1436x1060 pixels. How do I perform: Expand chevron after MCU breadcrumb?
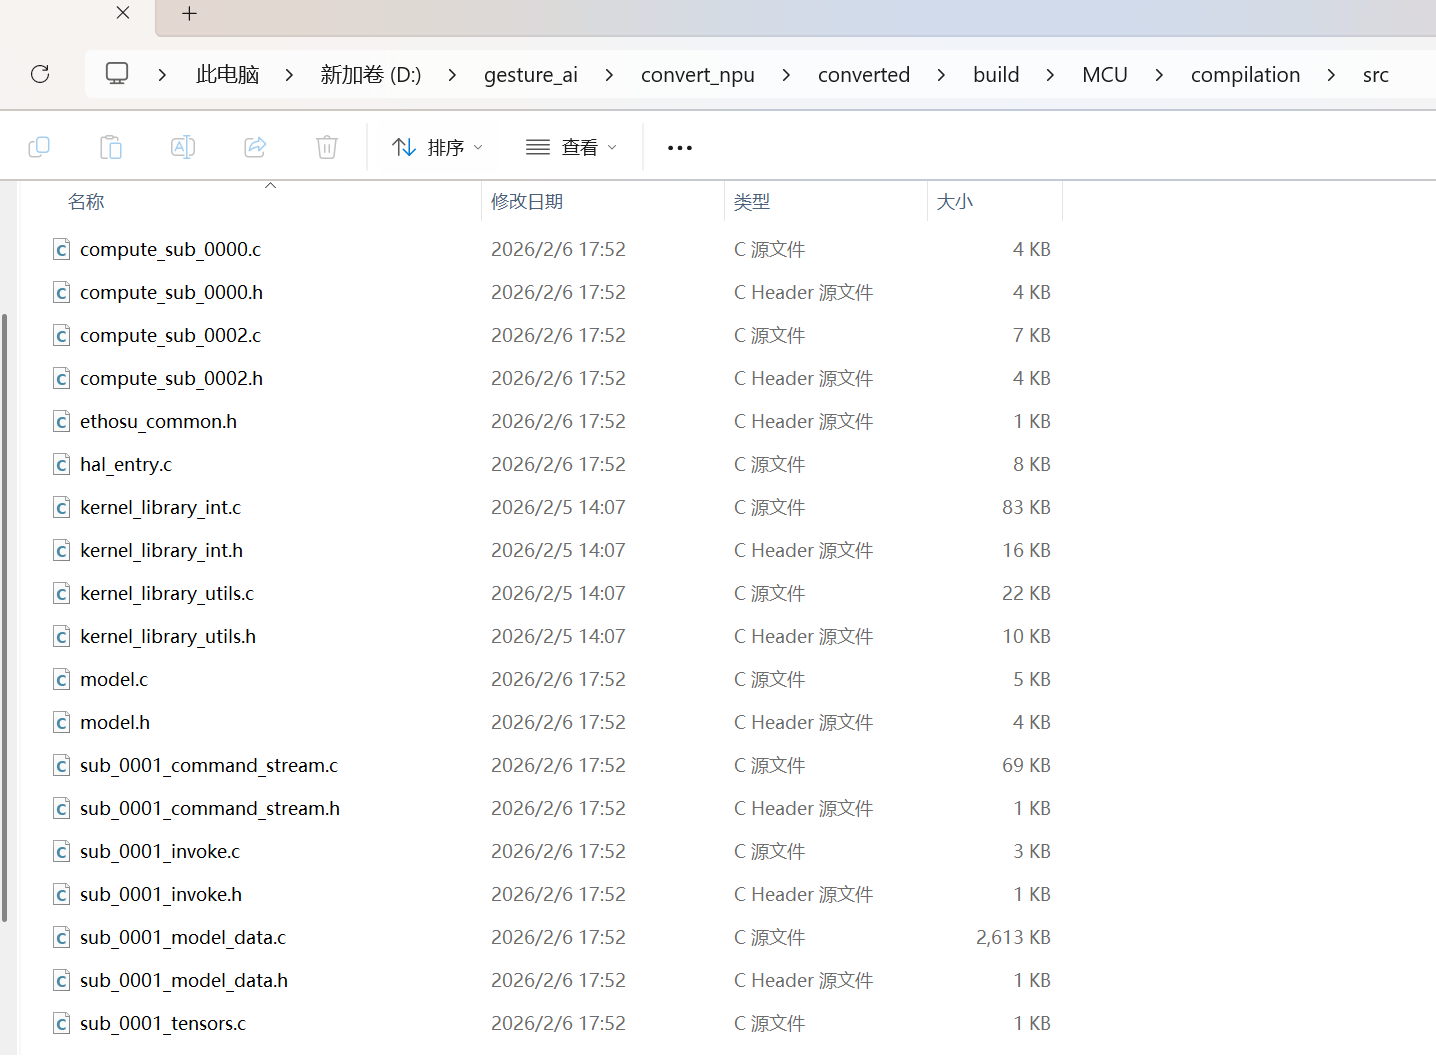(1159, 75)
